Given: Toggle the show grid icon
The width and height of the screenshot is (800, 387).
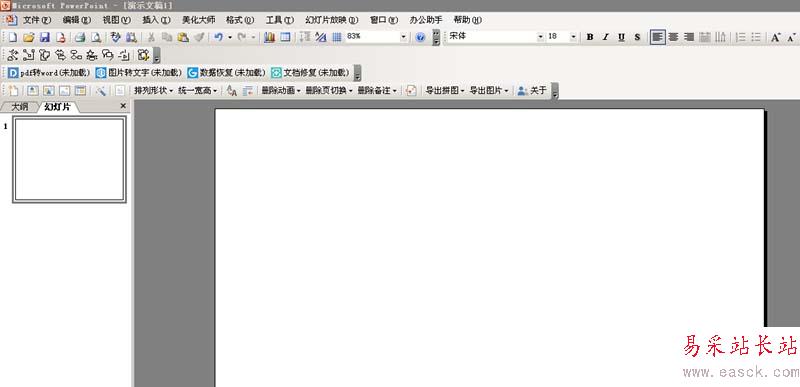Looking at the screenshot, I should coord(337,37).
